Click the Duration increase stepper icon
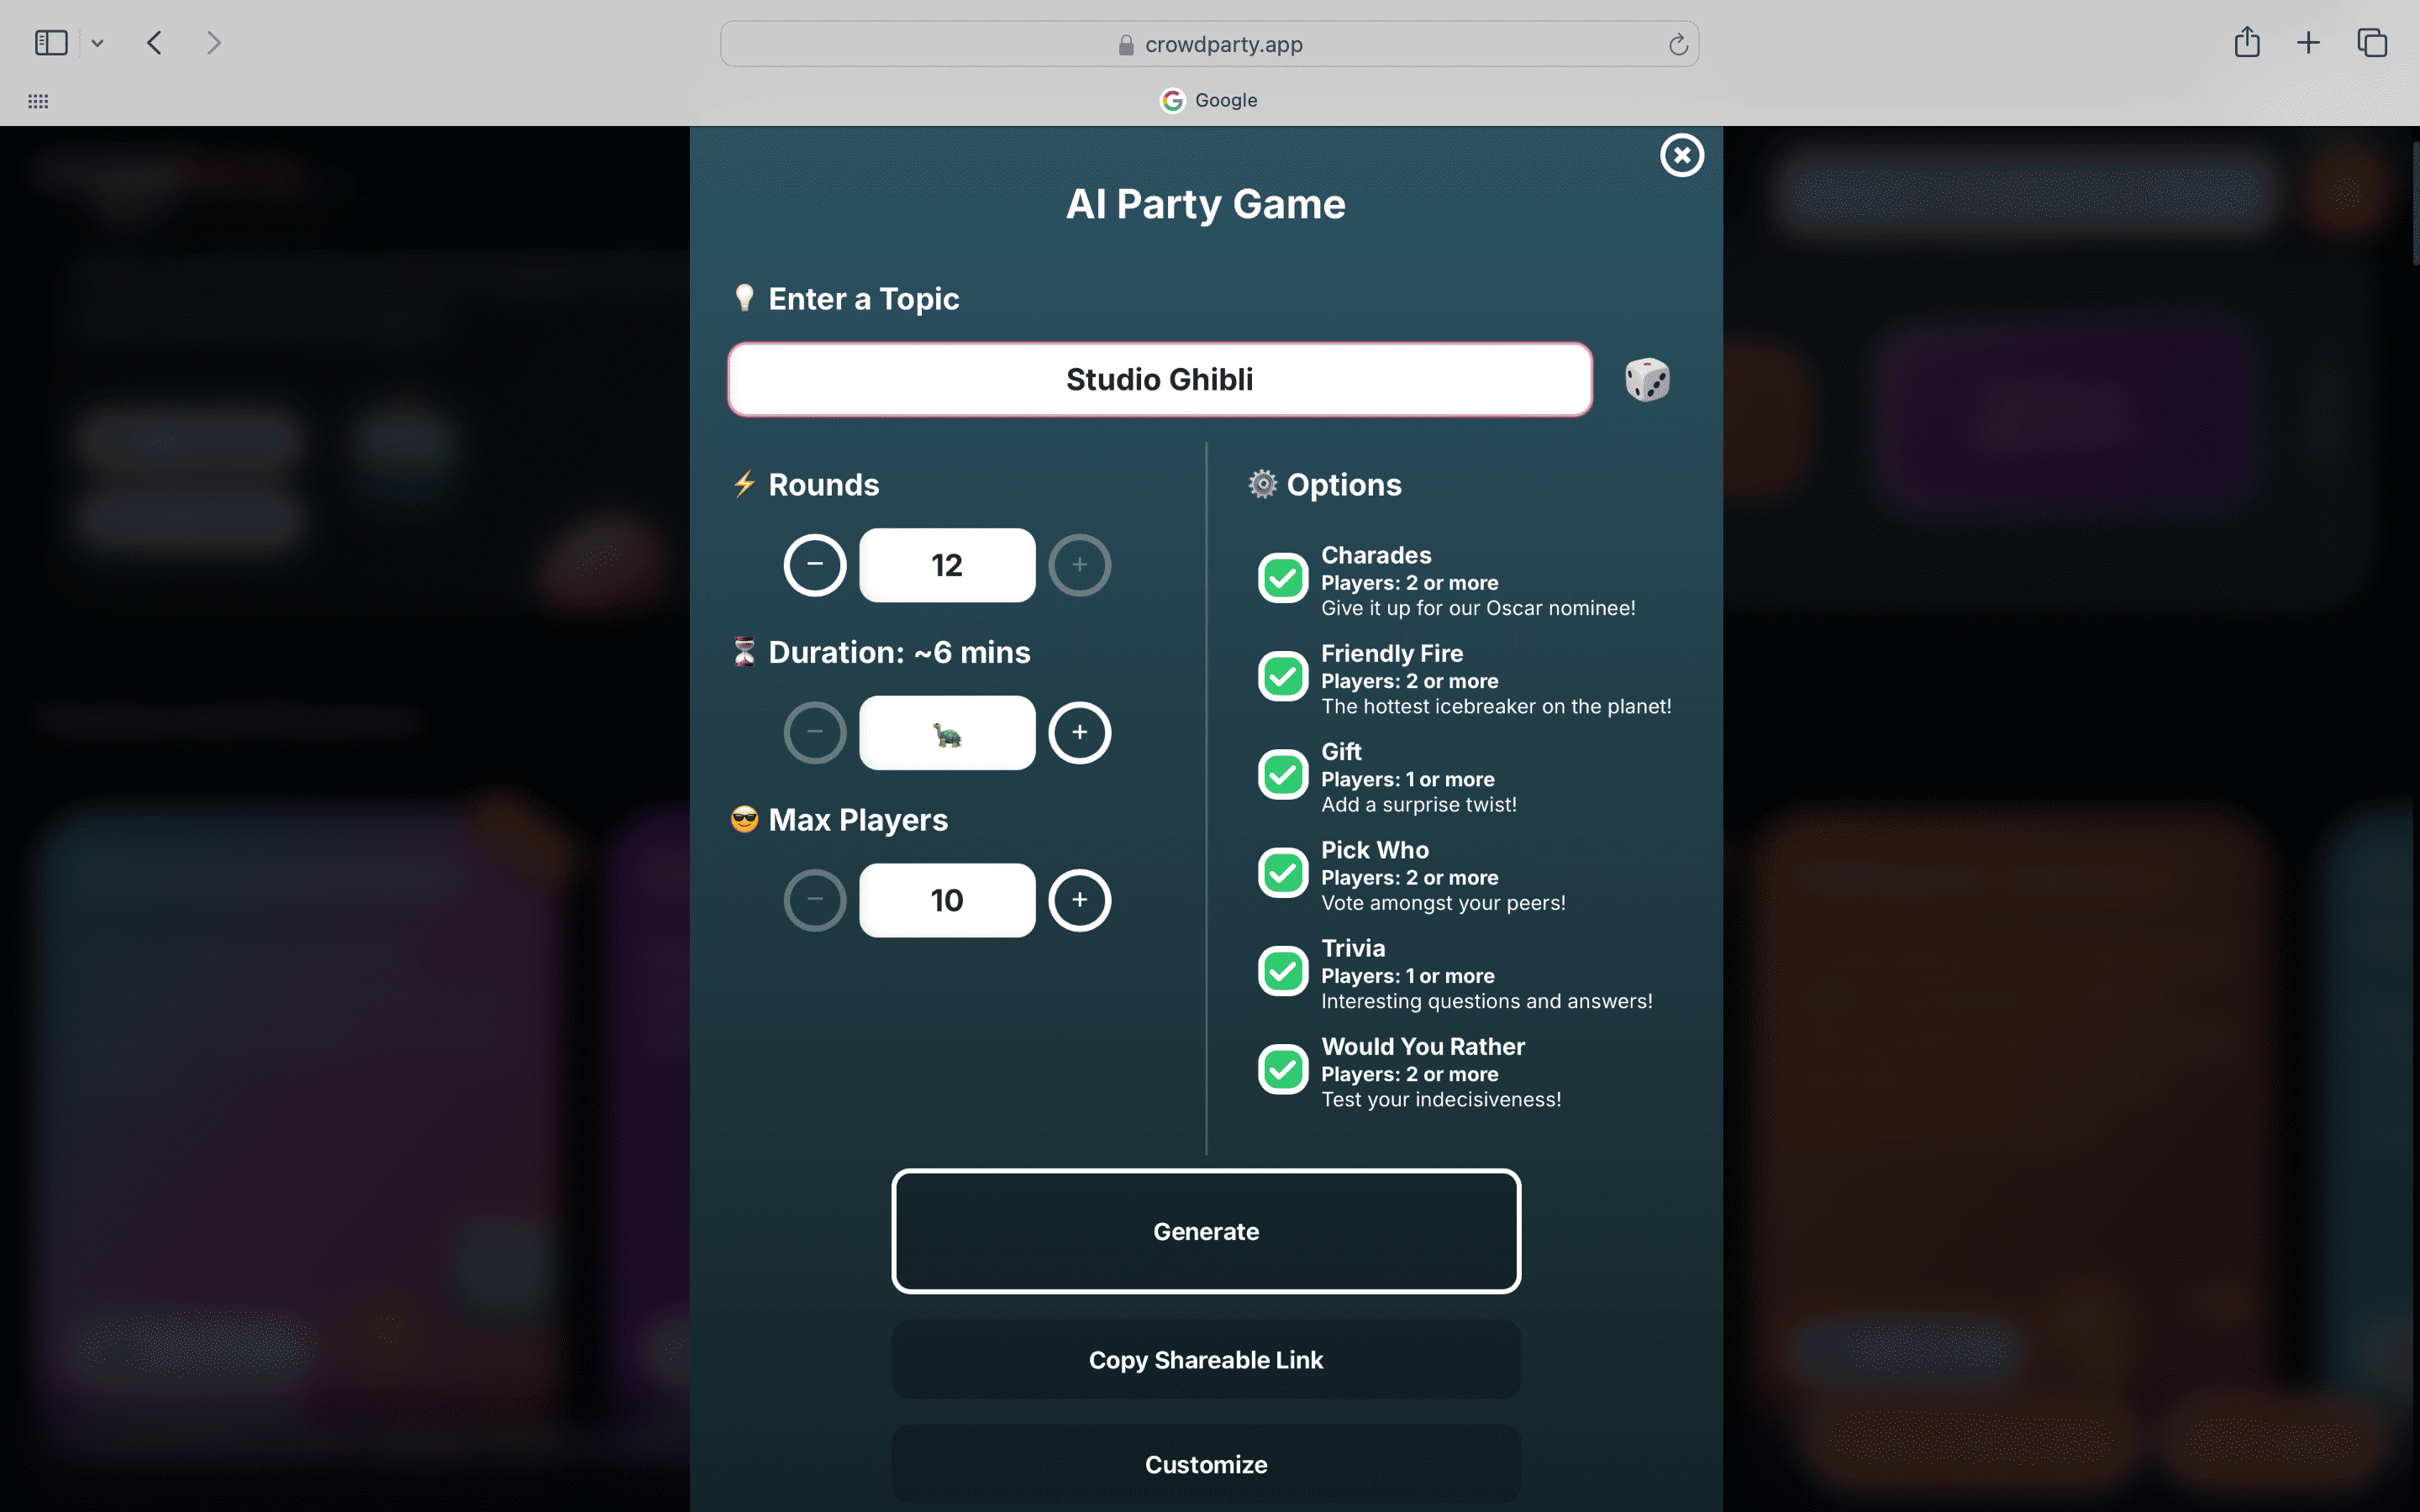 click(x=1078, y=732)
